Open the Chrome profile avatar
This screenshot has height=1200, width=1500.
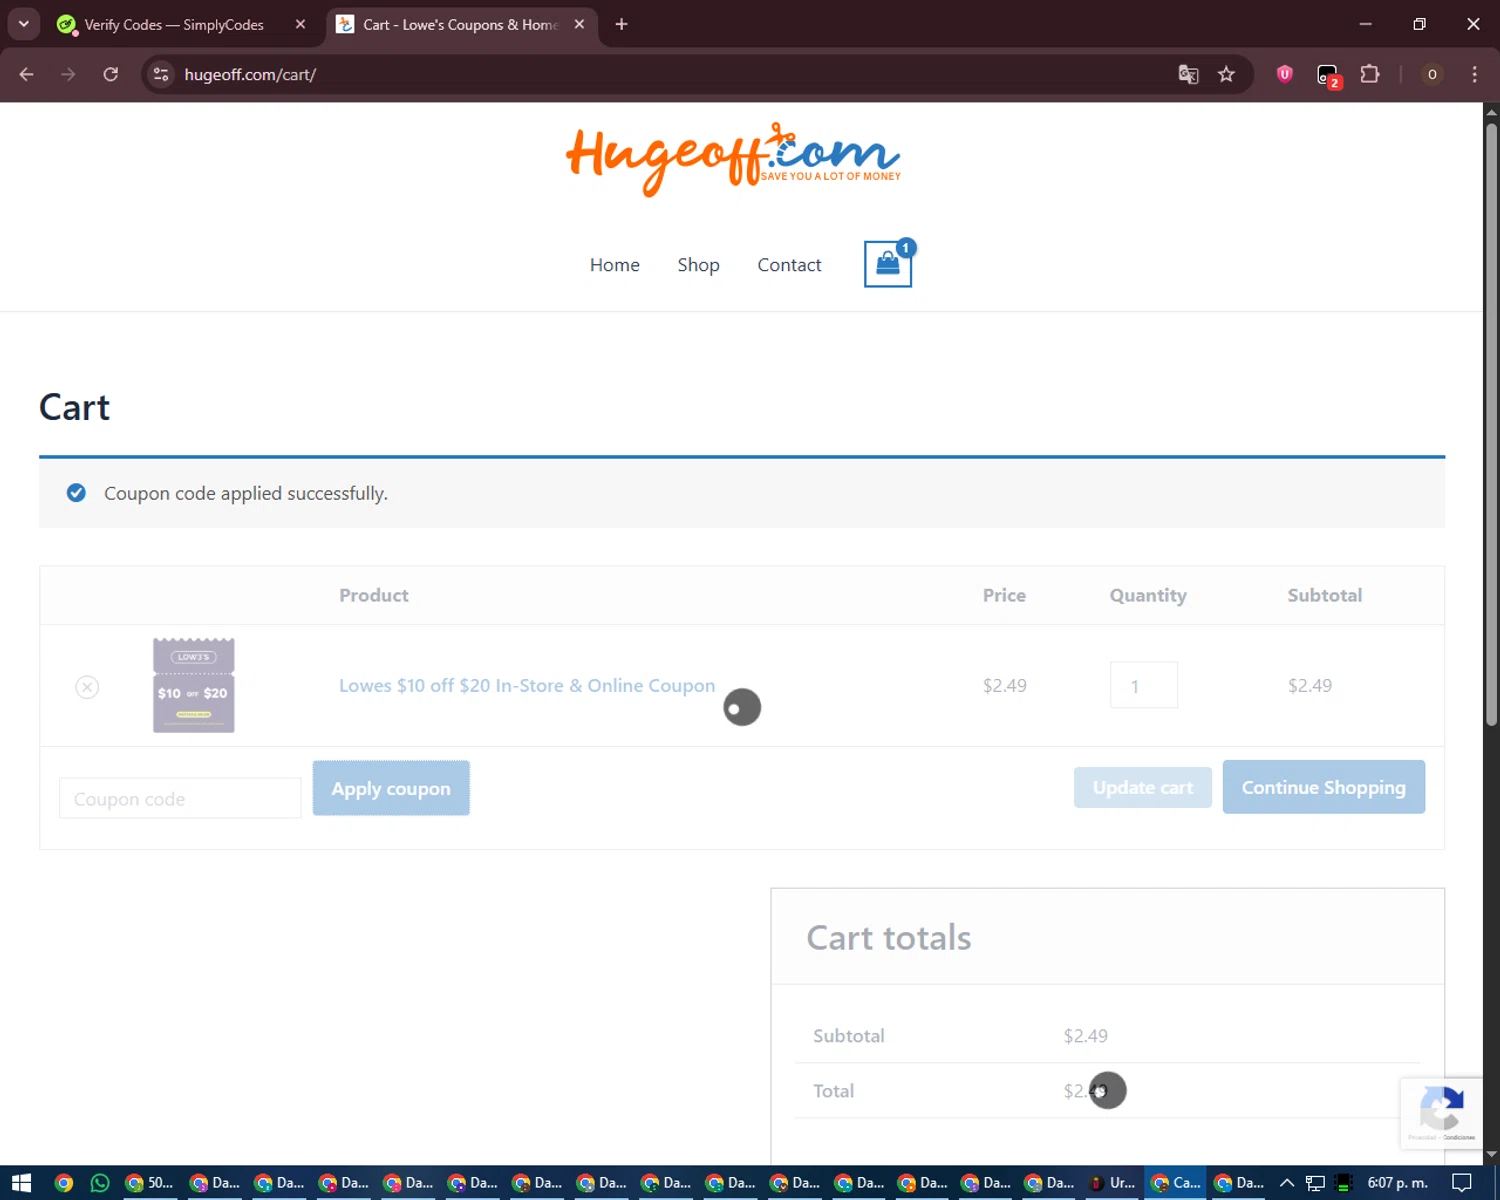click(x=1432, y=74)
